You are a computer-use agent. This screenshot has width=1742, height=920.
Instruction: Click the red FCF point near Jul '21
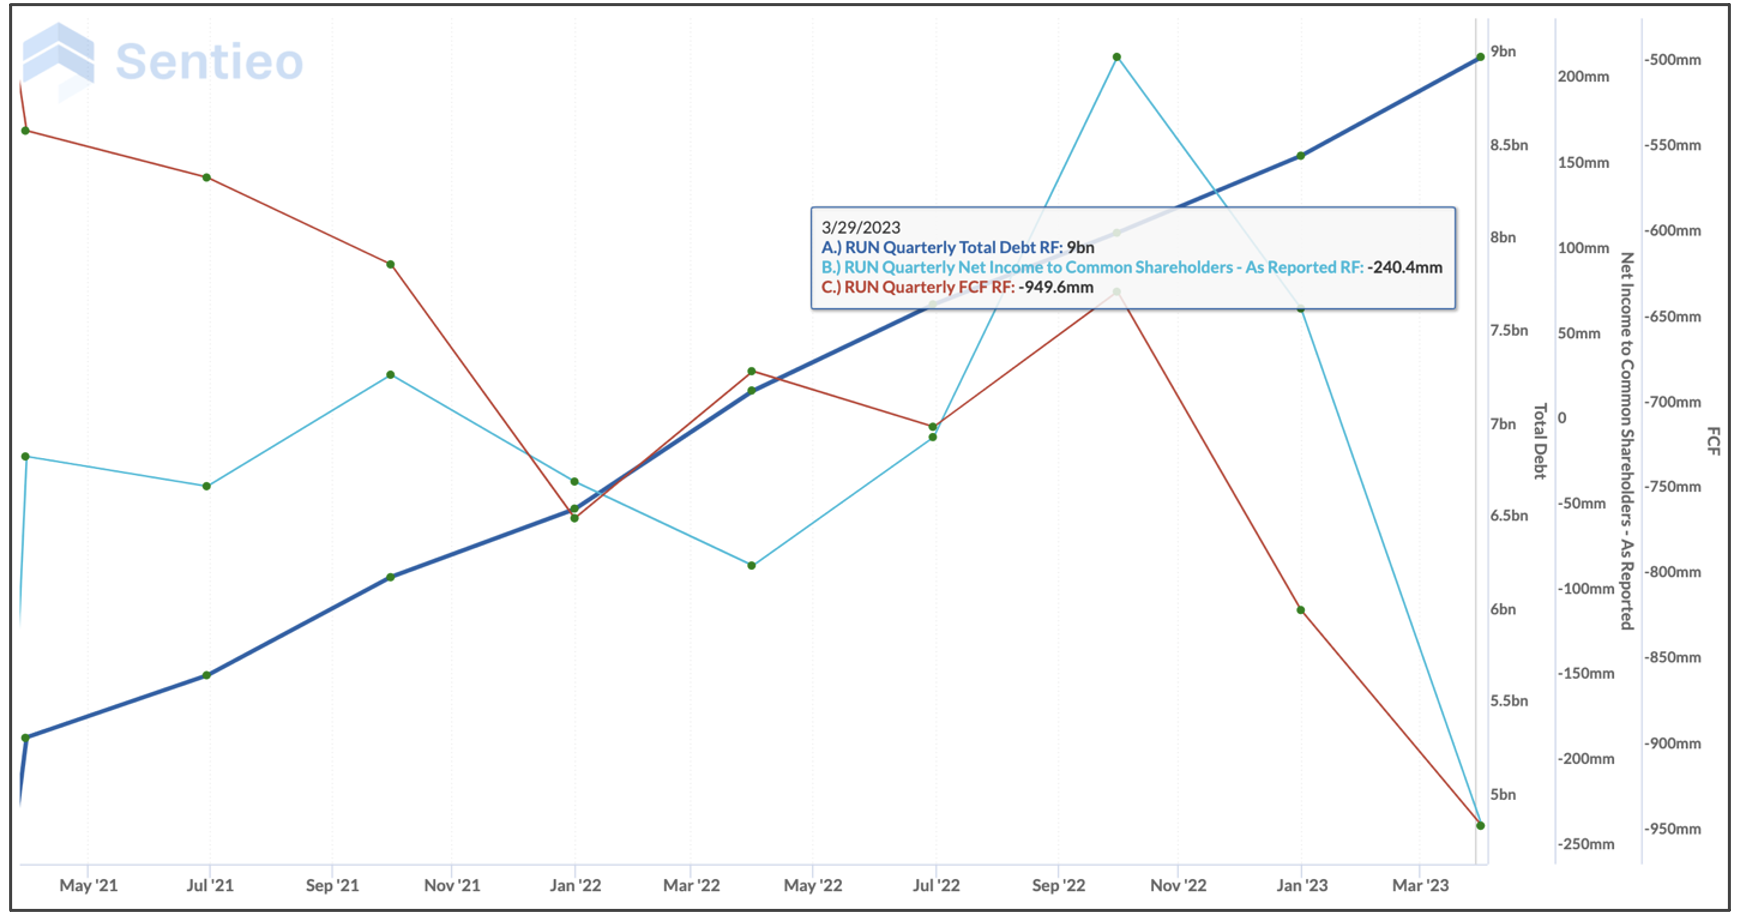pos(207,177)
